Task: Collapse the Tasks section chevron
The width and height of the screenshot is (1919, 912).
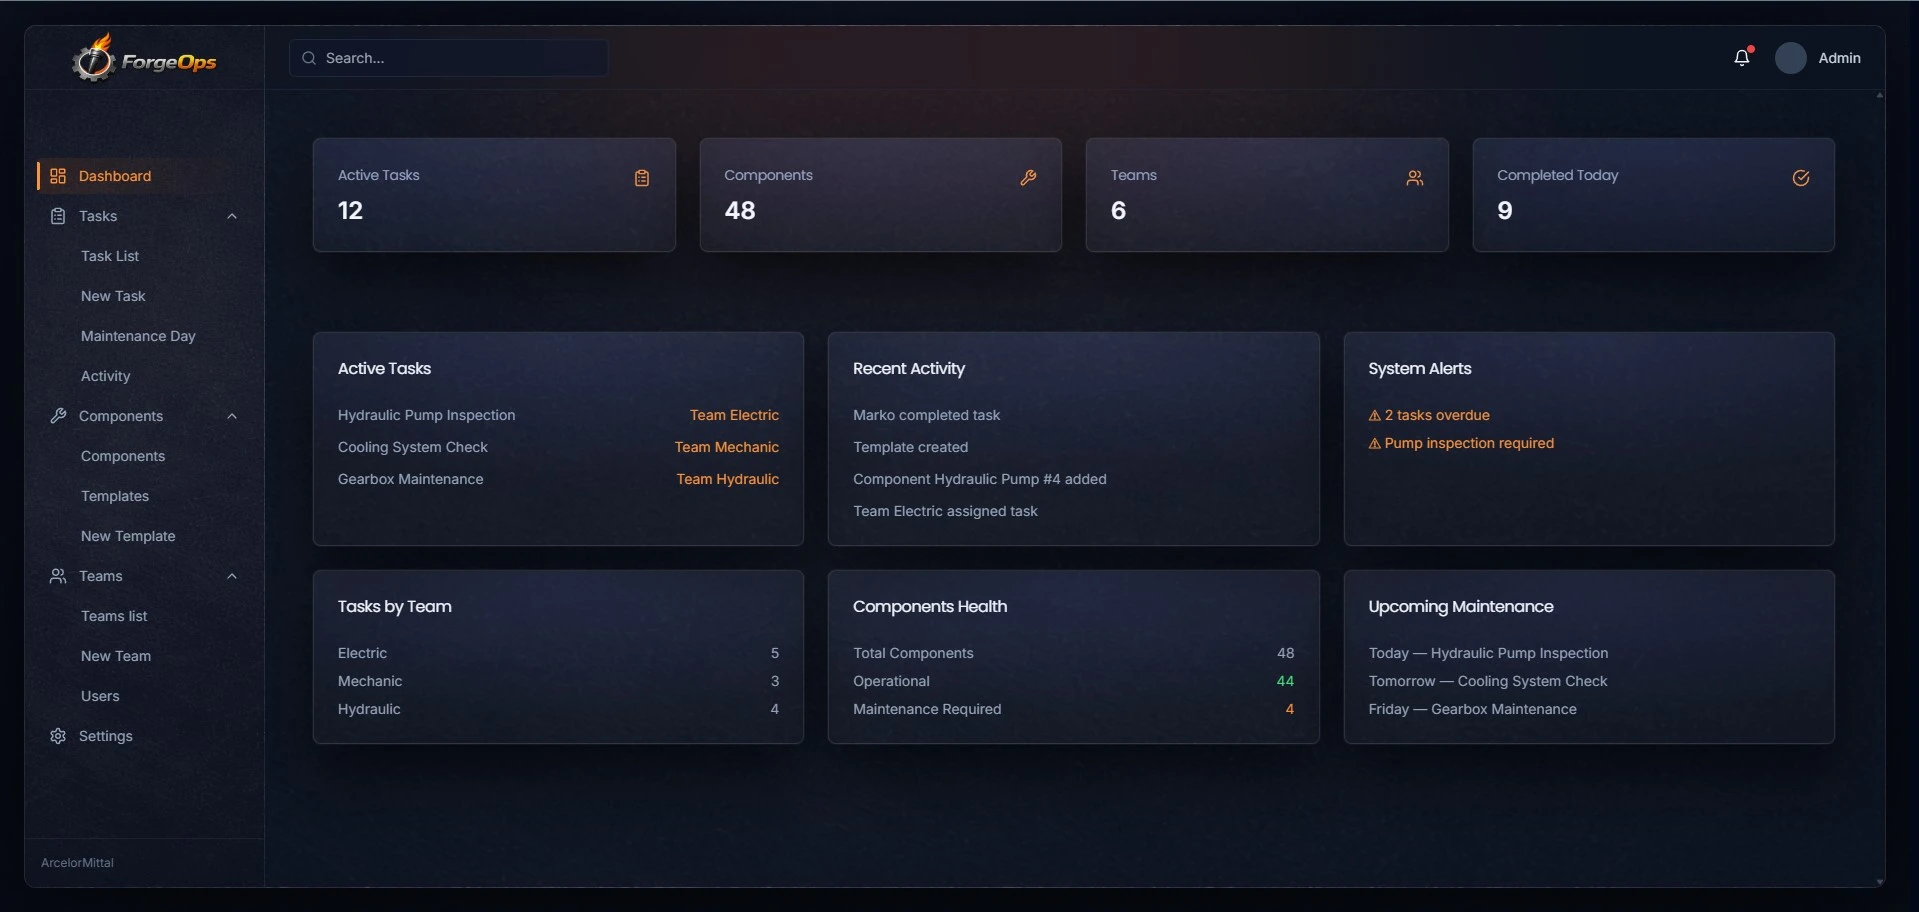Action: pos(232,216)
